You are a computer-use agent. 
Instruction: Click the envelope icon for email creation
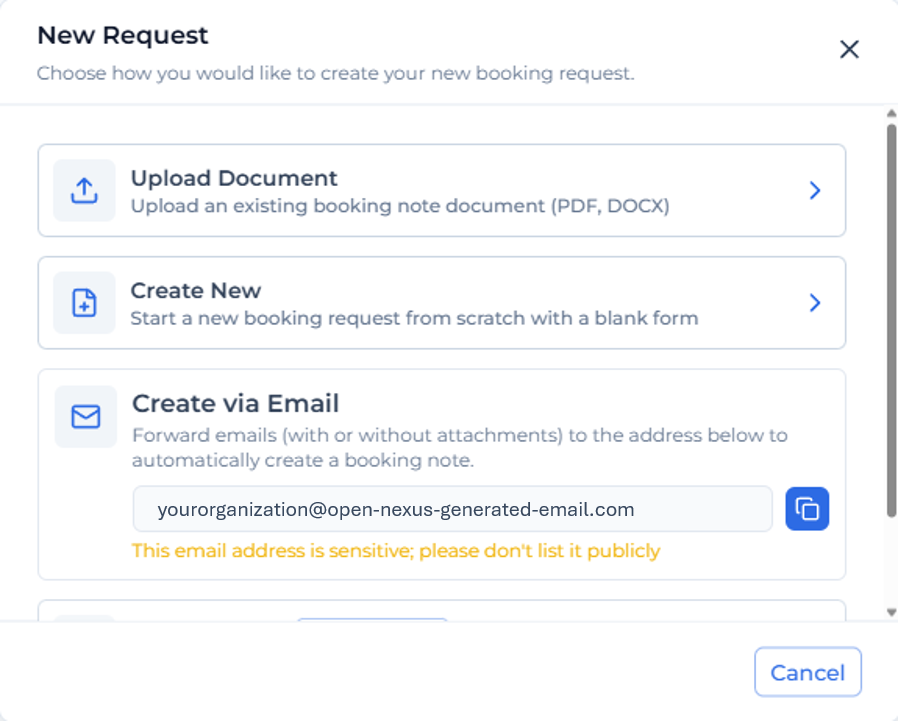[x=86, y=416]
